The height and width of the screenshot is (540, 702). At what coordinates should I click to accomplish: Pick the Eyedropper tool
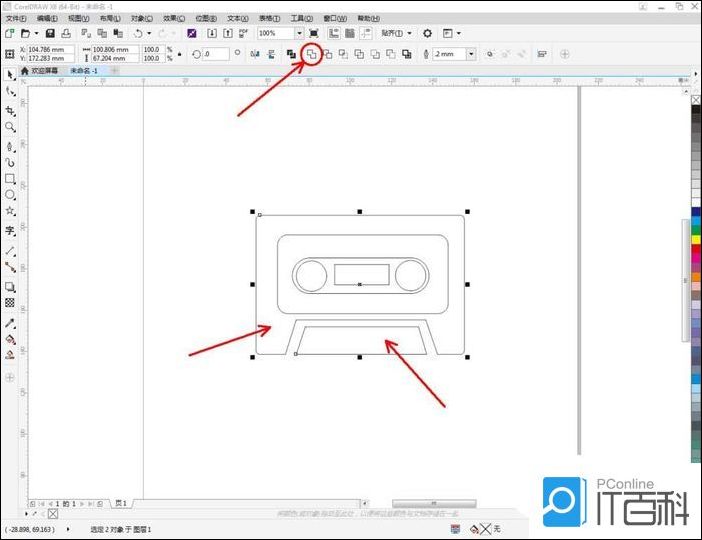click(x=10, y=323)
